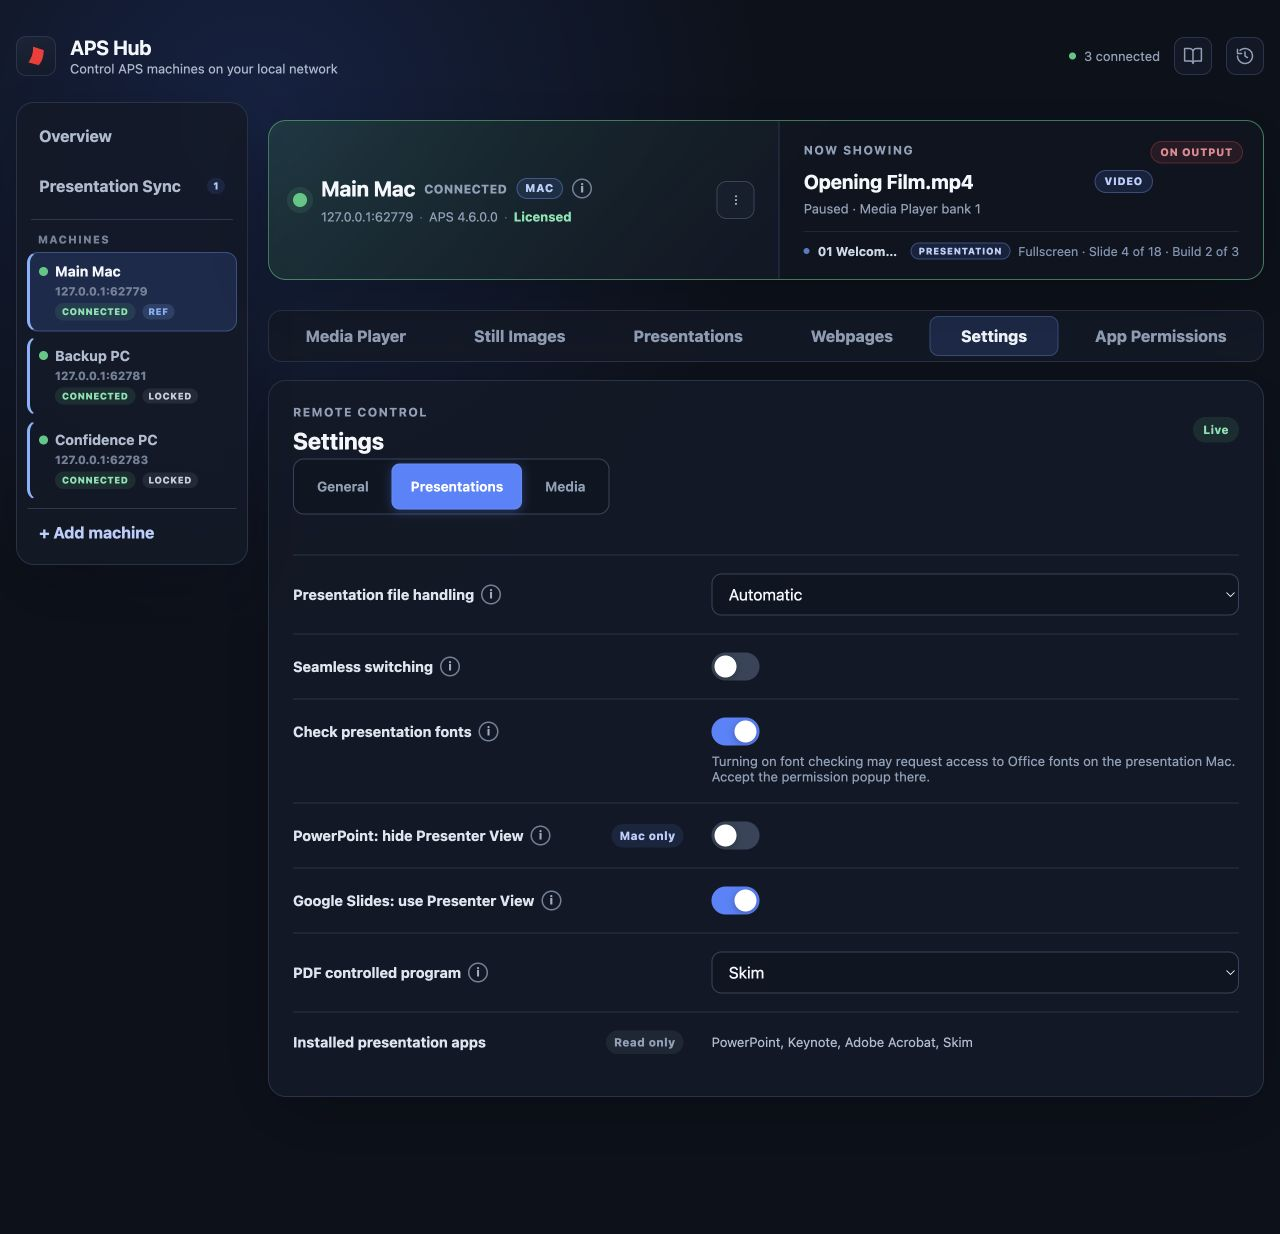
Task: Show info for PDF controlled program
Action: coord(478,972)
